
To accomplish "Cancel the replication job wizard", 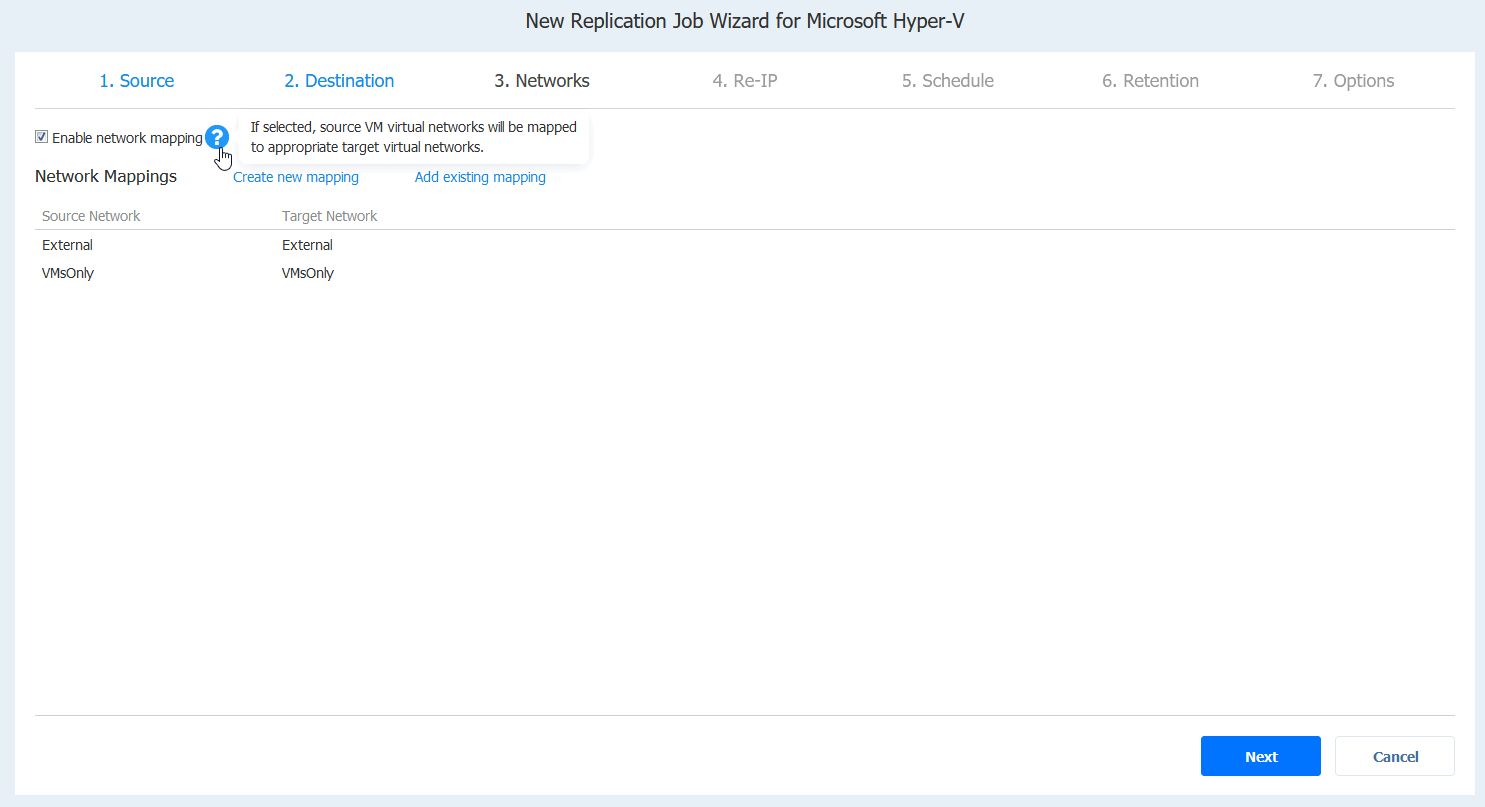I will (1395, 756).
